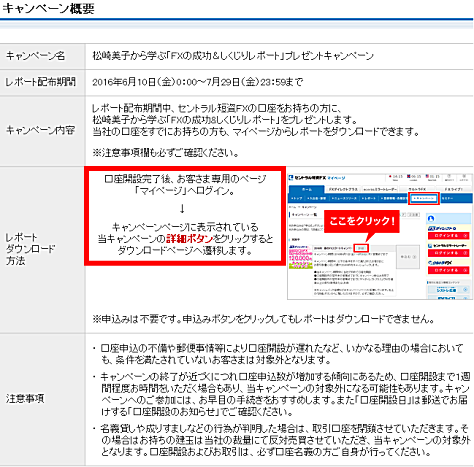This screenshot has width=474, height=467.
Task: Click the ホーム tab in embedded screenshot
Action: tap(307, 189)
